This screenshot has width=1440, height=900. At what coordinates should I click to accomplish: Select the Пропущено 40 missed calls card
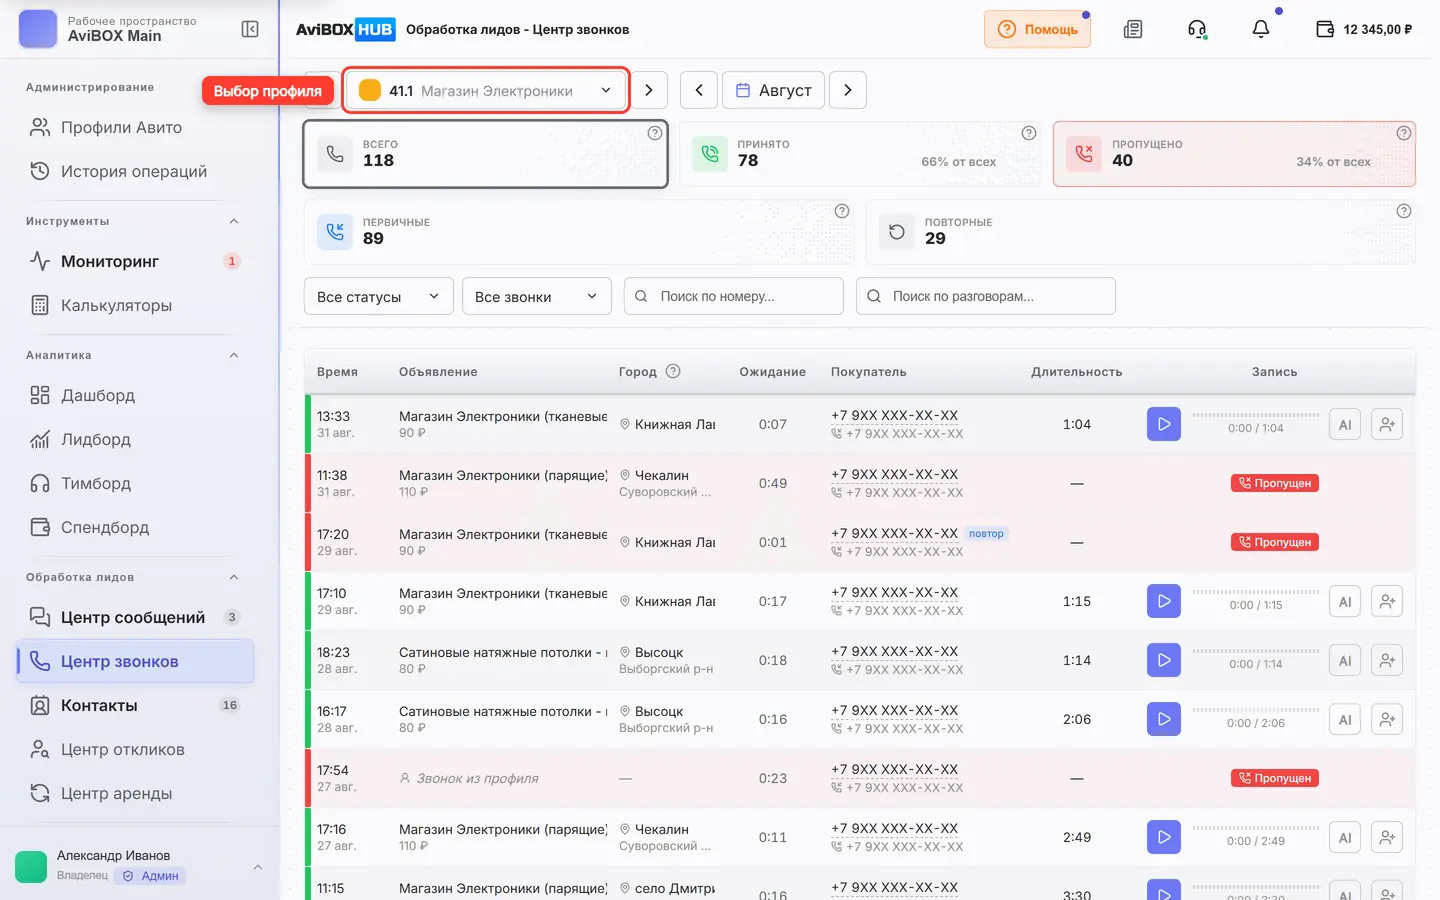[1234, 154]
